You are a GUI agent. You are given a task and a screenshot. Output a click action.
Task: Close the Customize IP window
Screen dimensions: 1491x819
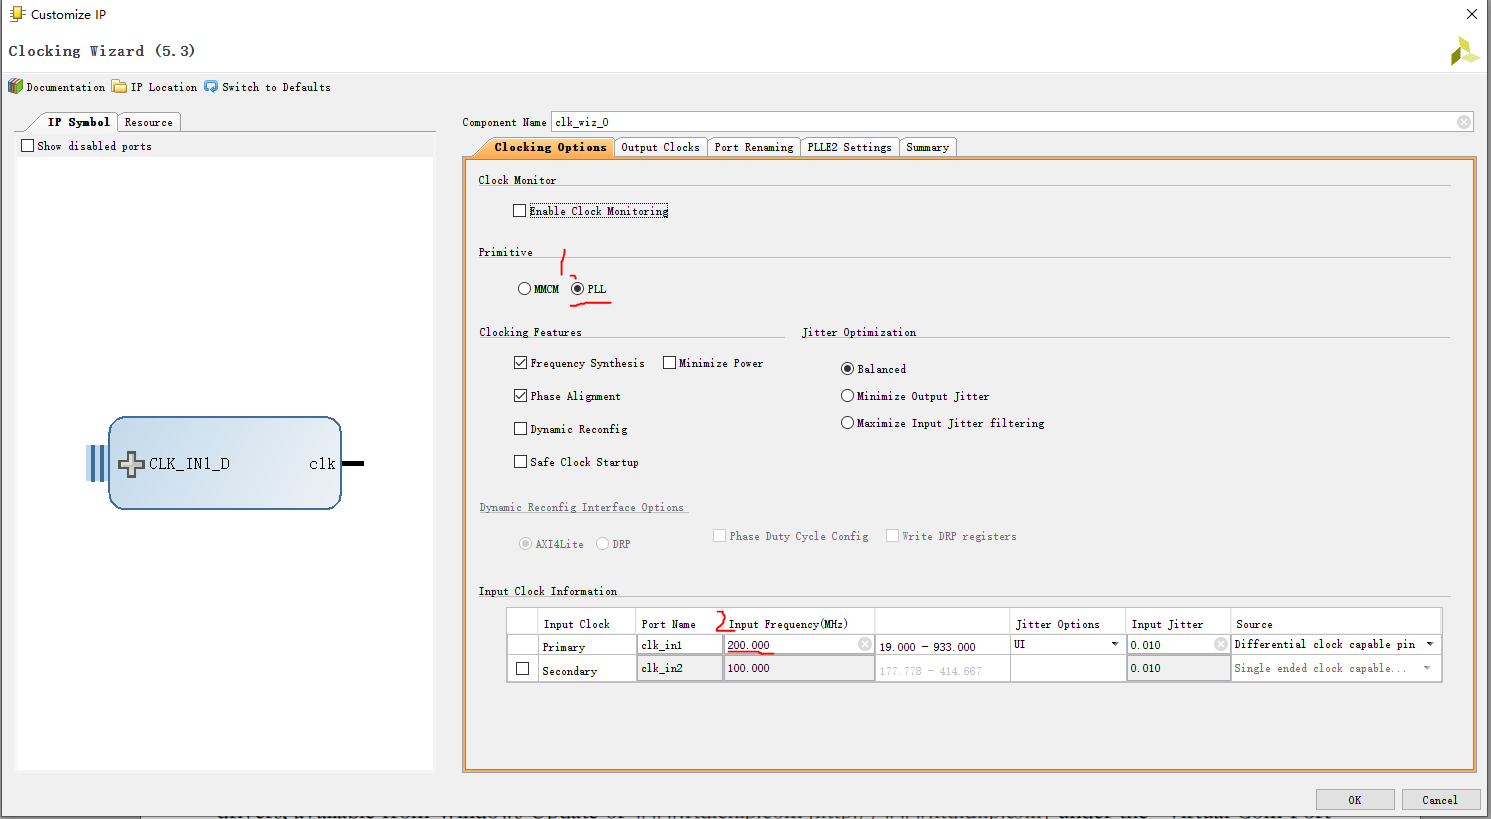(x=1472, y=14)
